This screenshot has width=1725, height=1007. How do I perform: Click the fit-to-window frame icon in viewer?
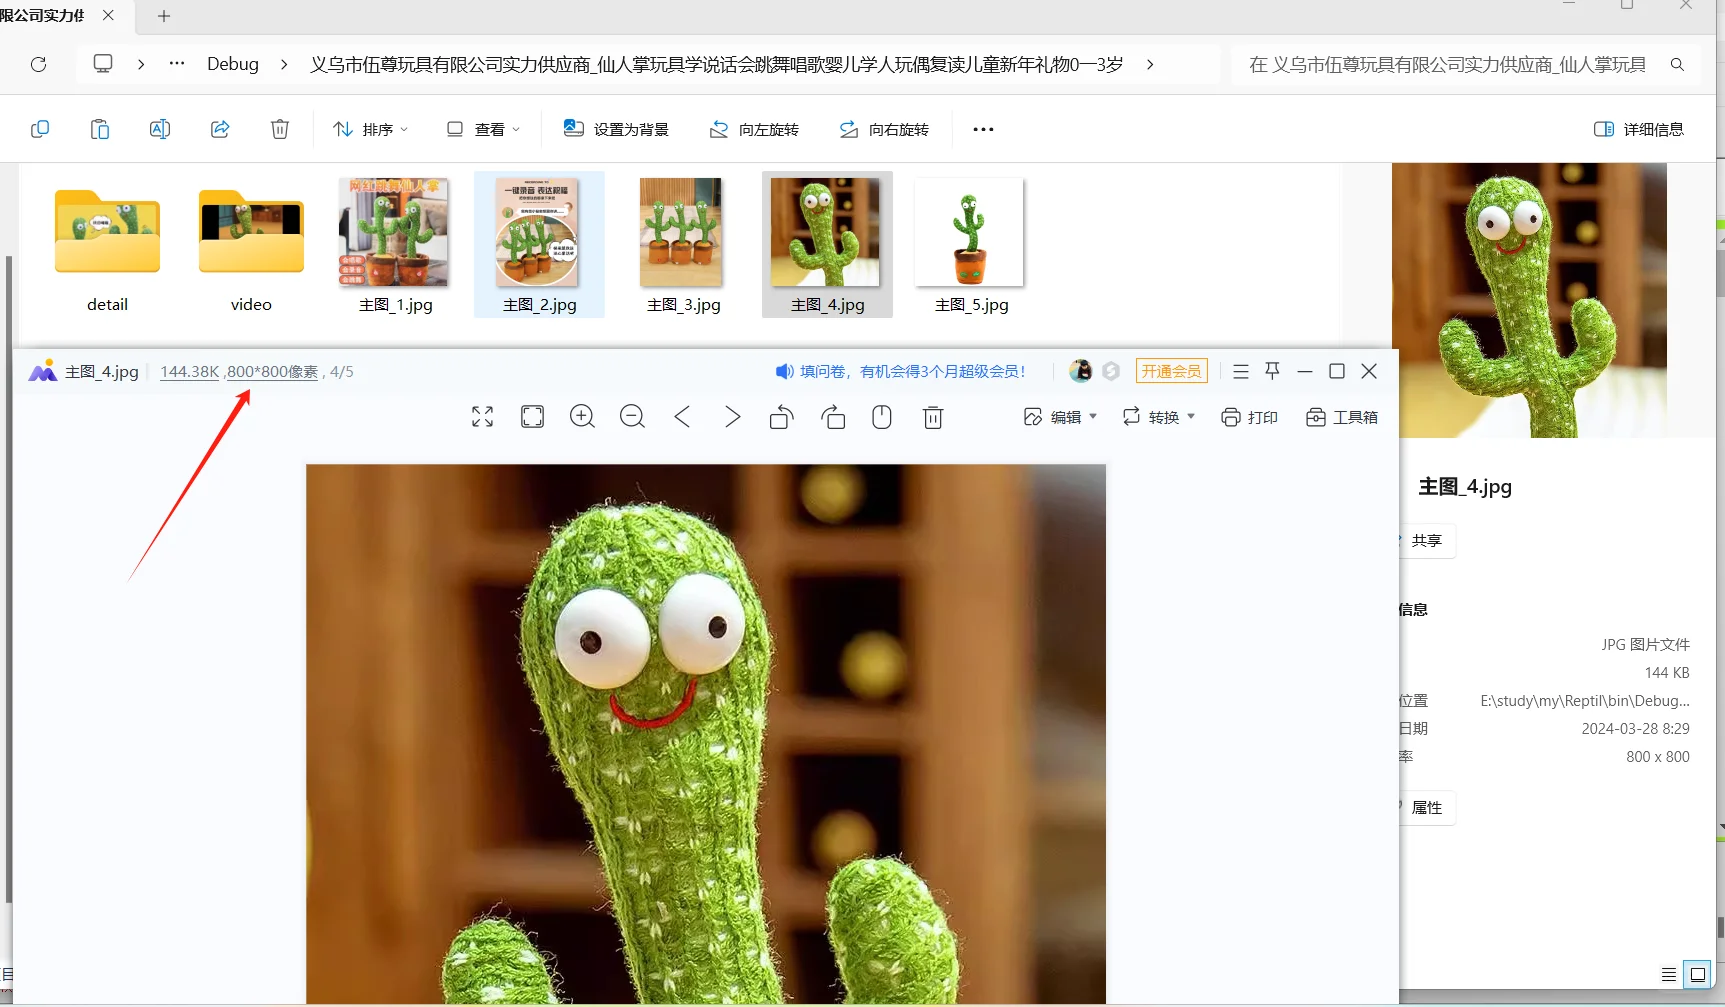pyautogui.click(x=532, y=417)
